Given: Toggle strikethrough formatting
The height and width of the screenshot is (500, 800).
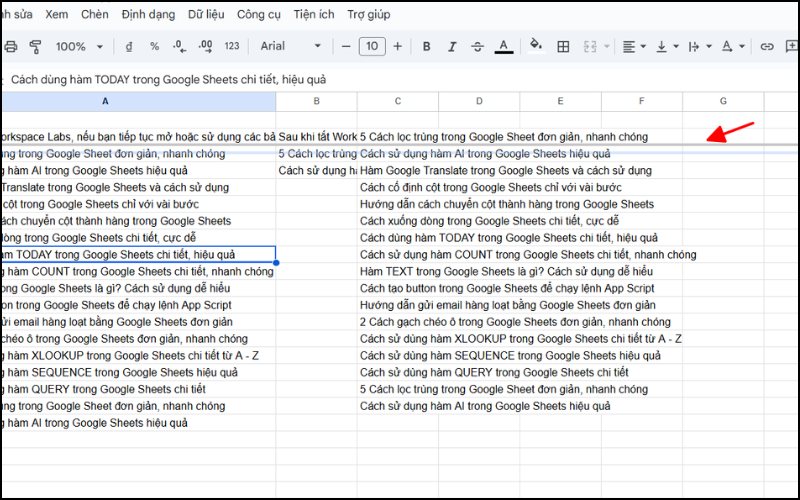Looking at the screenshot, I should 478,46.
